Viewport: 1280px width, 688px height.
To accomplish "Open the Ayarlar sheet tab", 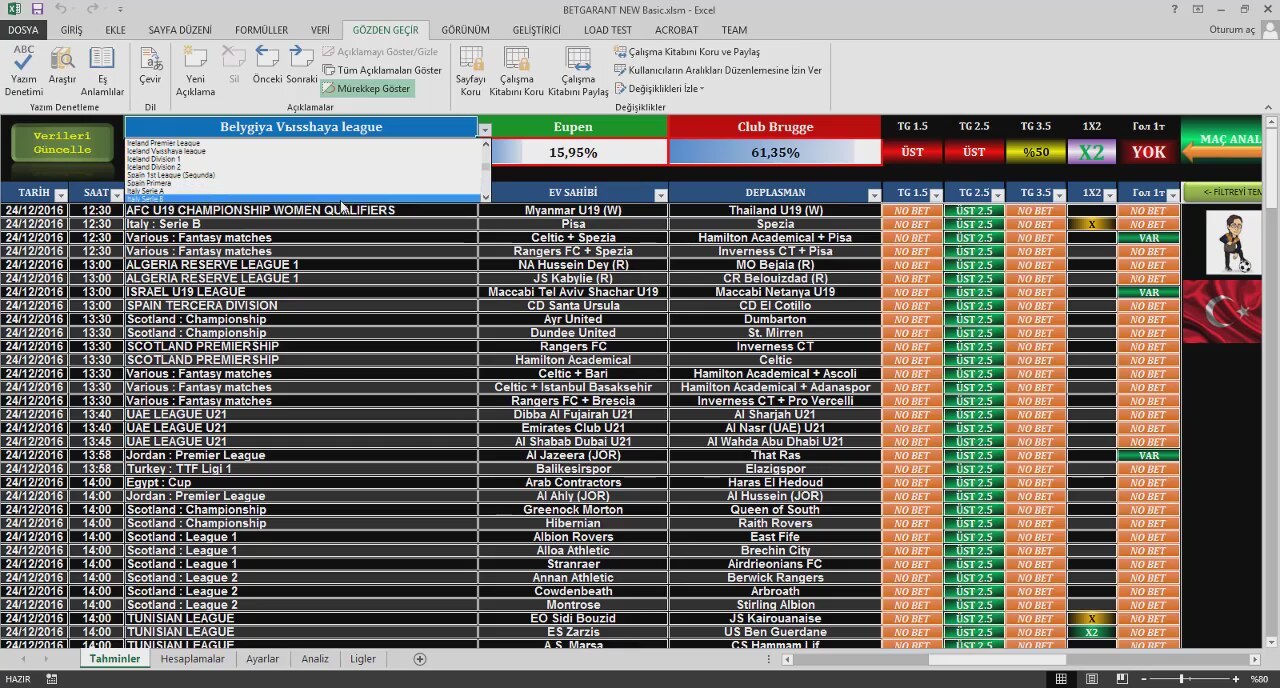I will [x=263, y=659].
